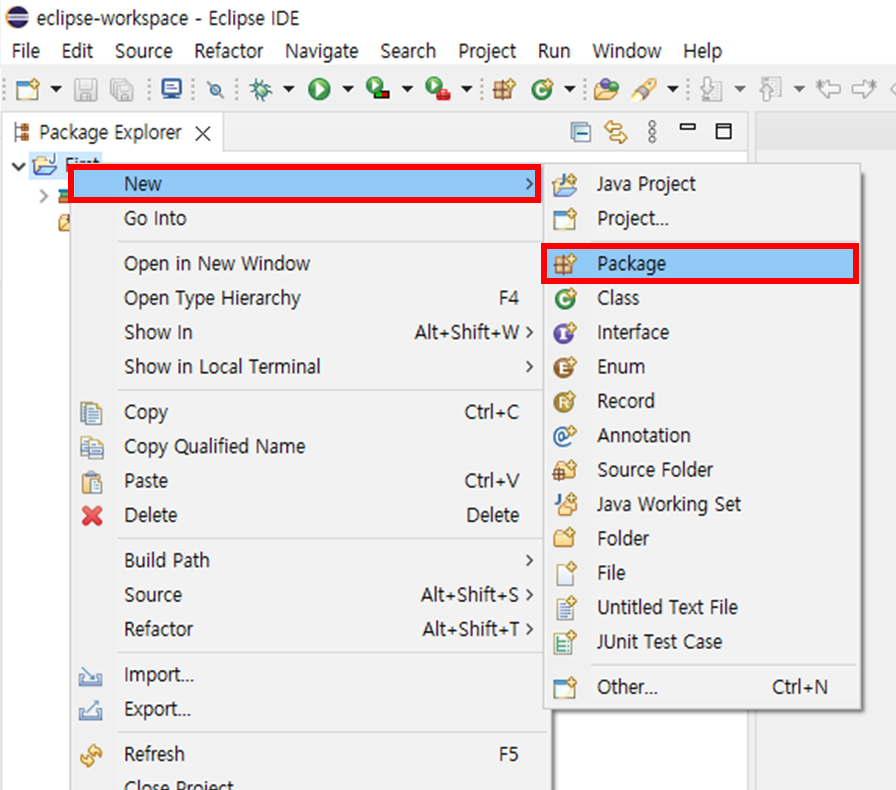Open the Help menu
The image size is (896, 790).
point(702,51)
